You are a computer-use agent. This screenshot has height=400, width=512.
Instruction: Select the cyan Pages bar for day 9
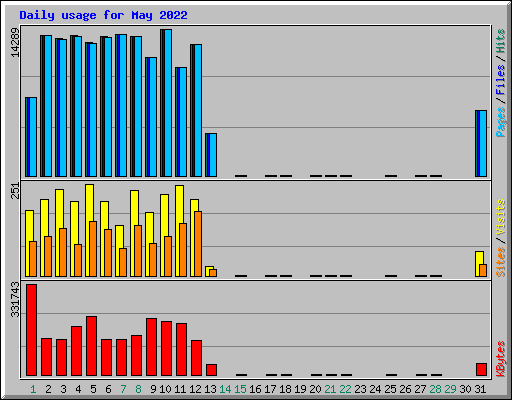click(x=153, y=117)
